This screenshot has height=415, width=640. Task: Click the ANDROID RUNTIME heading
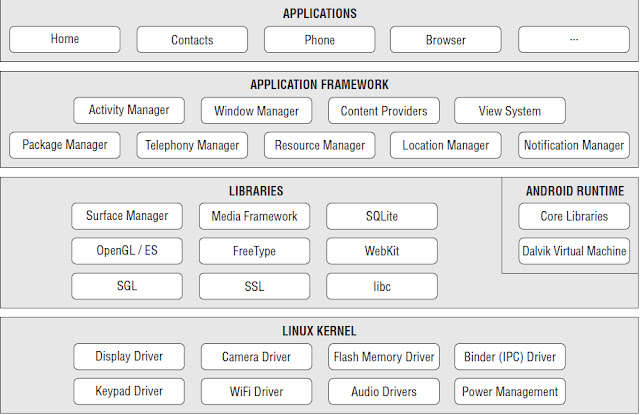pos(575,191)
